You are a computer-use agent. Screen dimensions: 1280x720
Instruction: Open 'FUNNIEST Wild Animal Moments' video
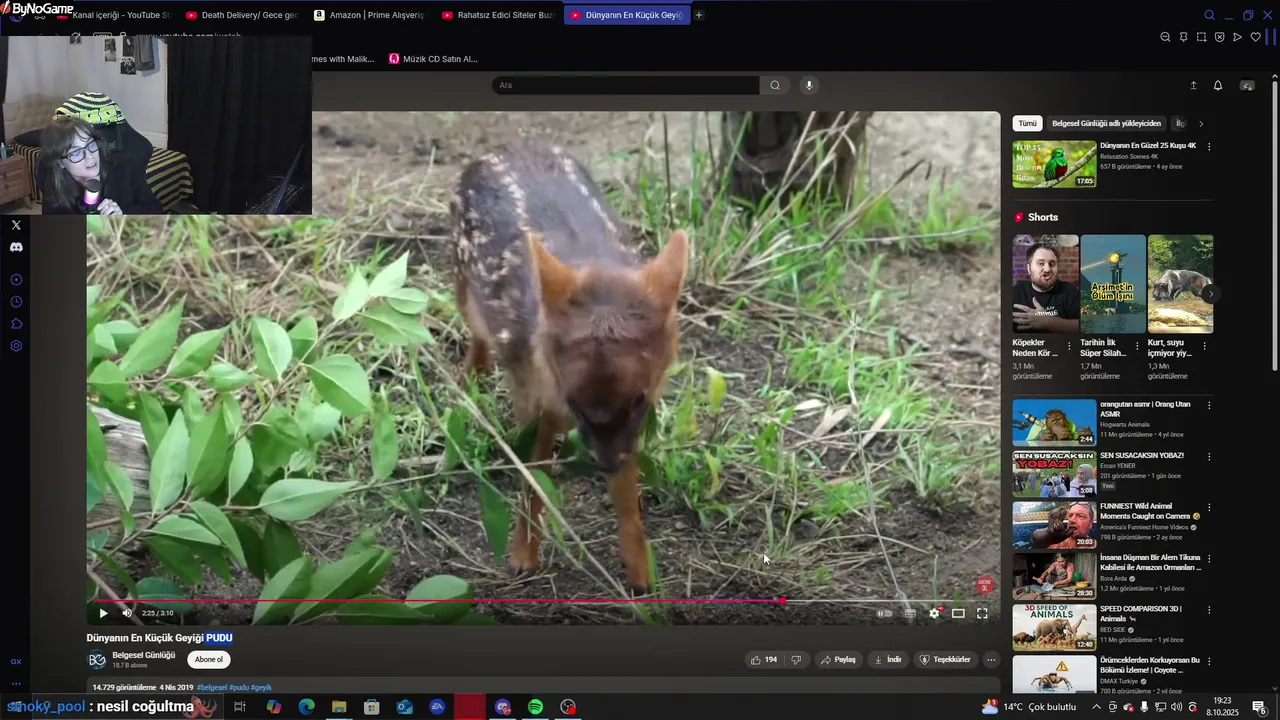pos(1054,525)
